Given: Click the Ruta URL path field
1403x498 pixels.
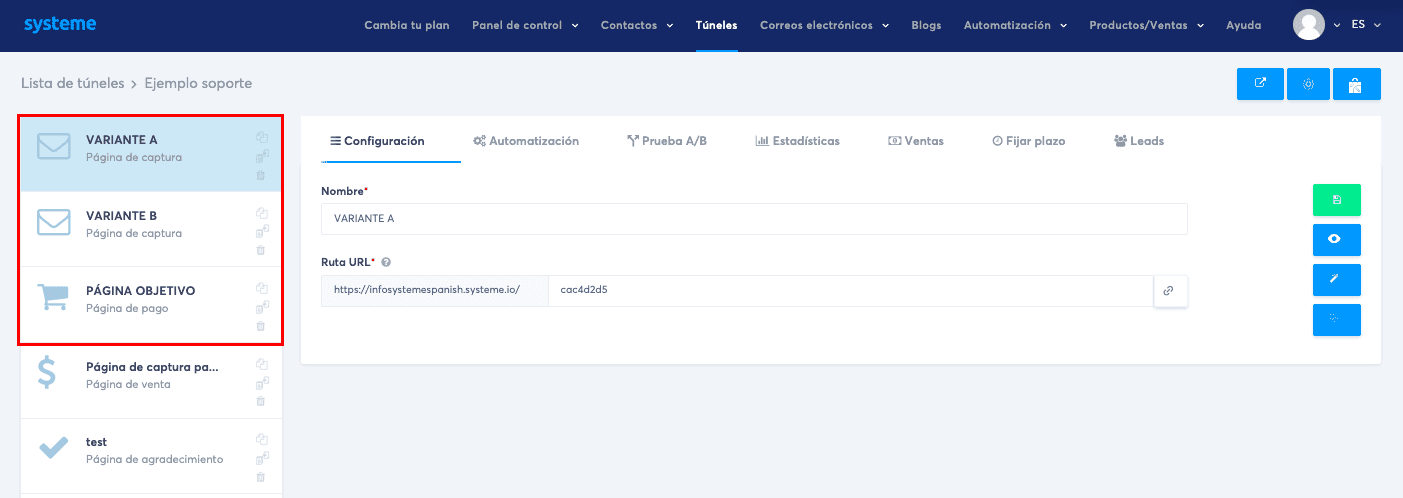Looking at the screenshot, I should click(x=851, y=291).
